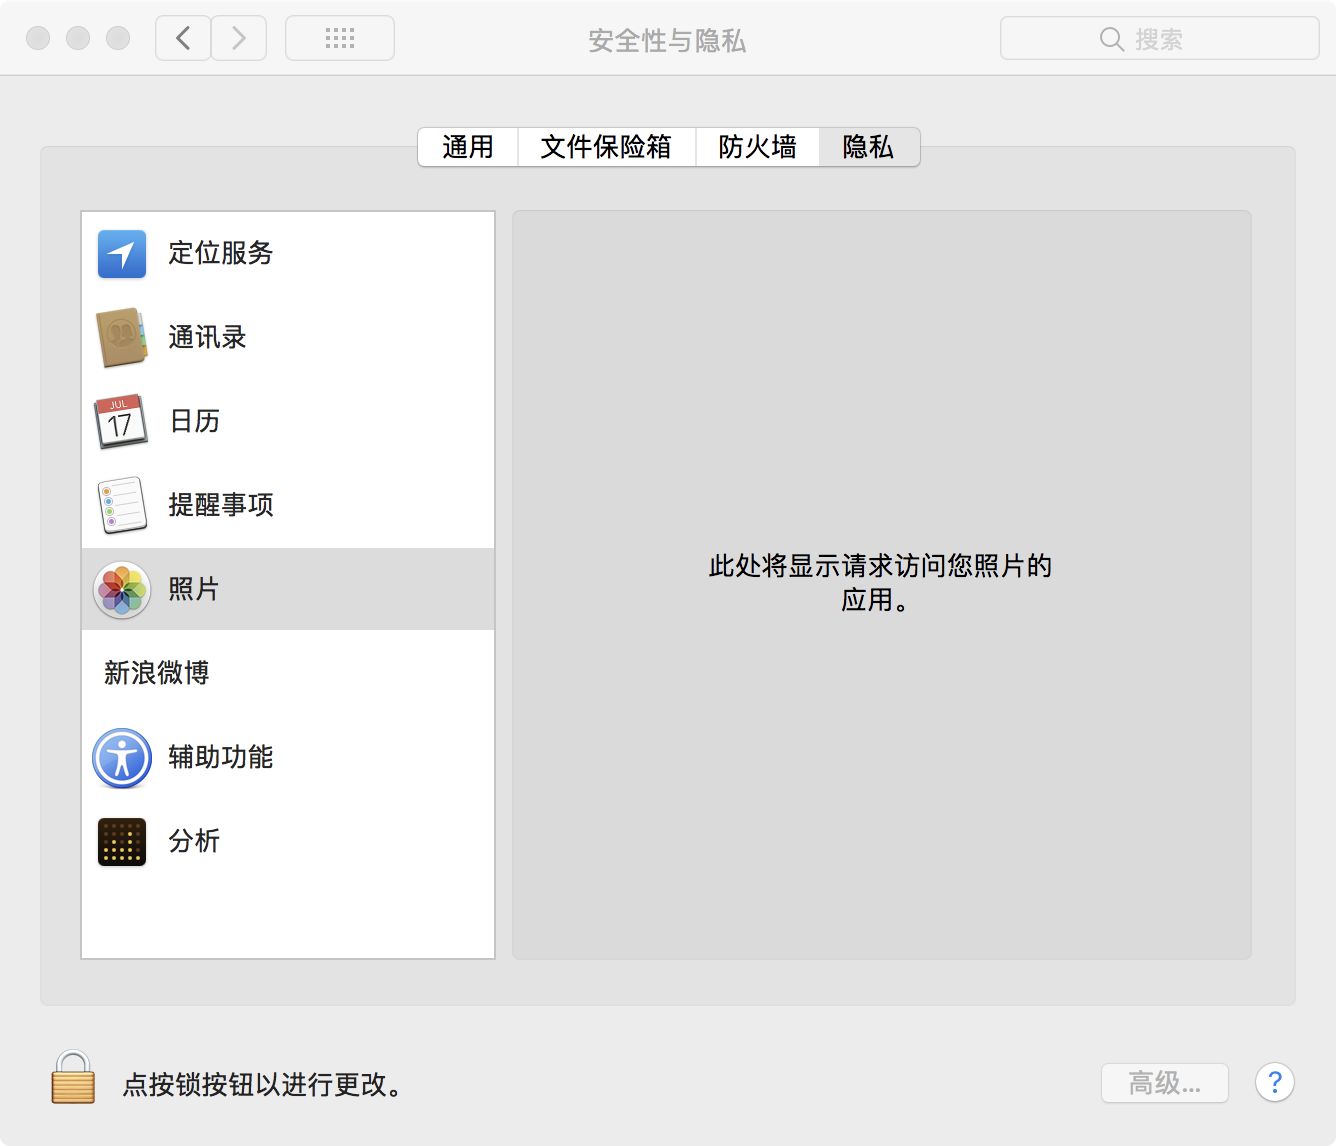Open the help question mark button

[1274, 1082]
